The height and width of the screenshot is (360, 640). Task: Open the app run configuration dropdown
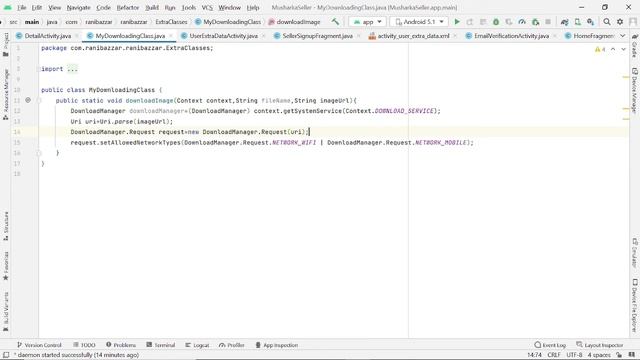[x=367, y=22]
